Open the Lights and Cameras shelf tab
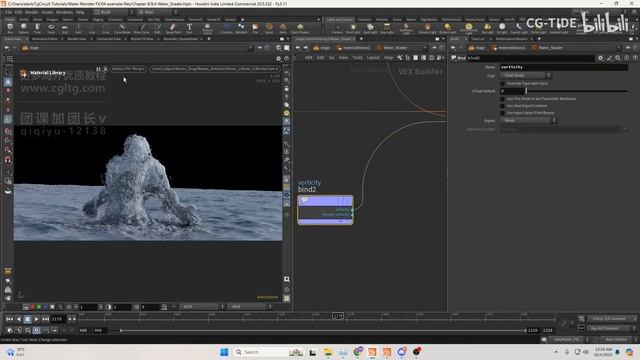 (x=340, y=20)
